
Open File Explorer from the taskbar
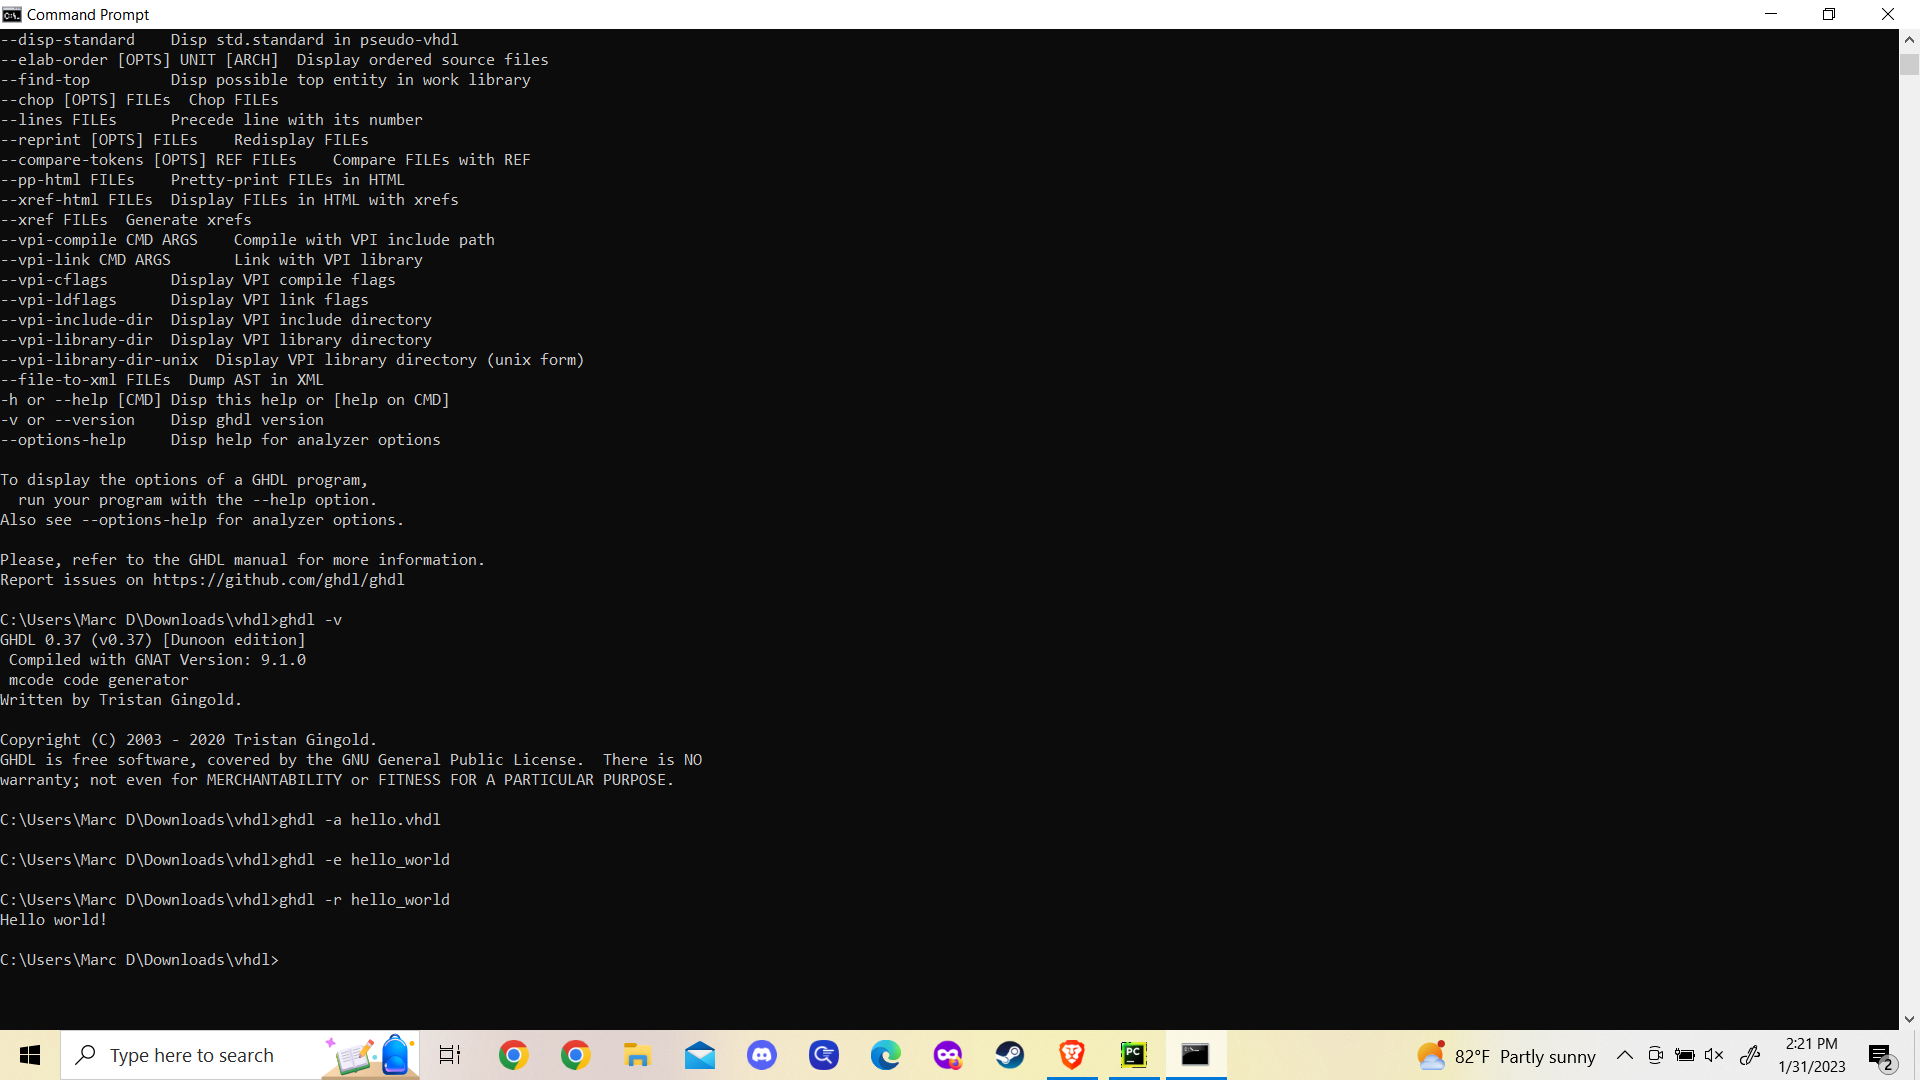click(637, 1055)
